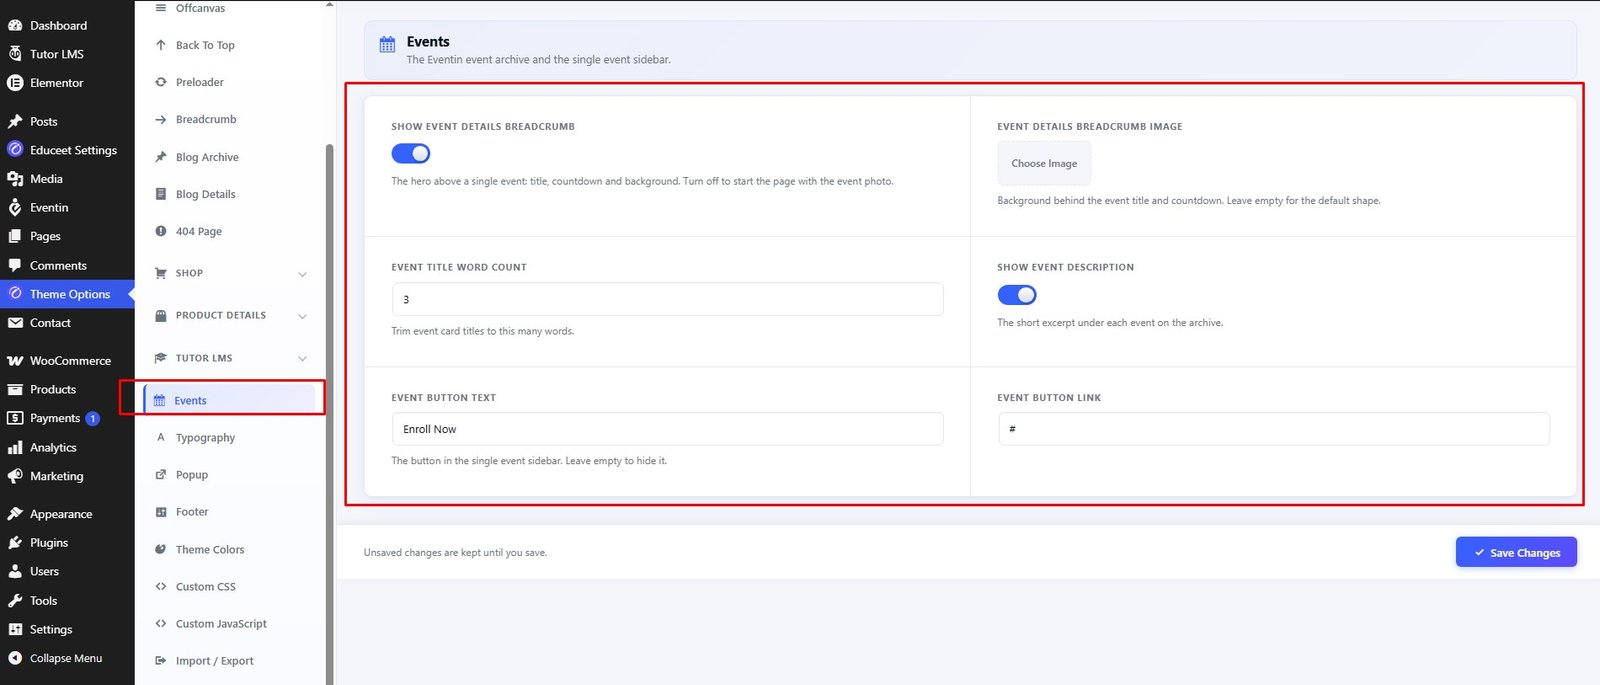Expand the PRODUCT DETAILS section chevron
Viewport: 1600px width, 685px height.
pos(302,316)
